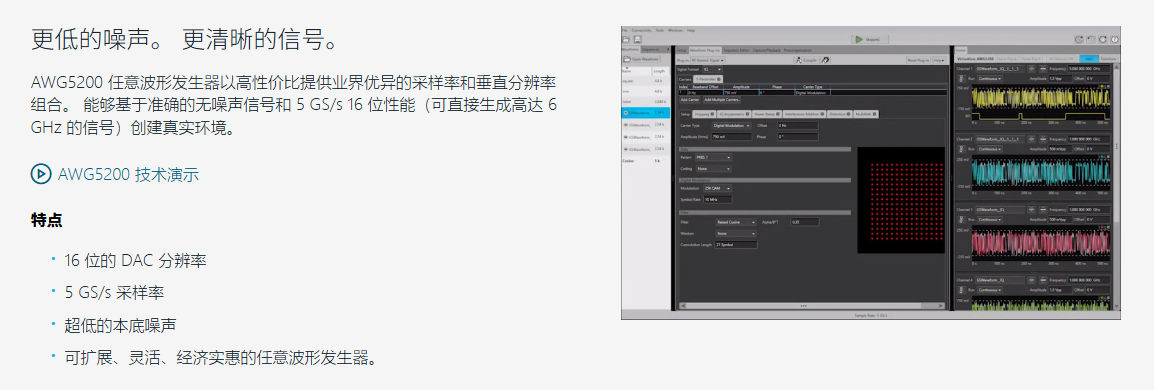The height and width of the screenshot is (390, 1154).
Task: Click the Add Multiple Carriers button
Action: click(722, 99)
